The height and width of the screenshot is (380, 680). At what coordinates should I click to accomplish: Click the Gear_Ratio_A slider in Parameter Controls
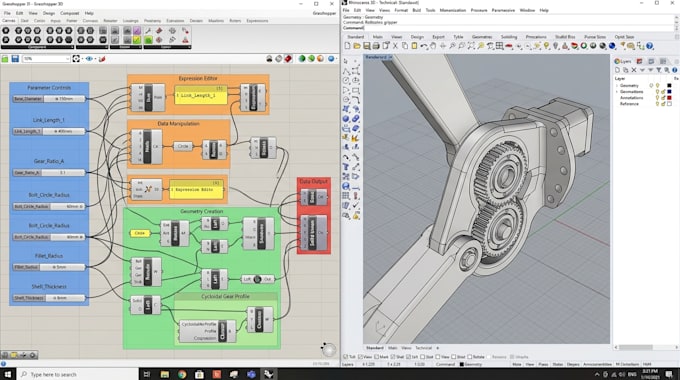49,173
